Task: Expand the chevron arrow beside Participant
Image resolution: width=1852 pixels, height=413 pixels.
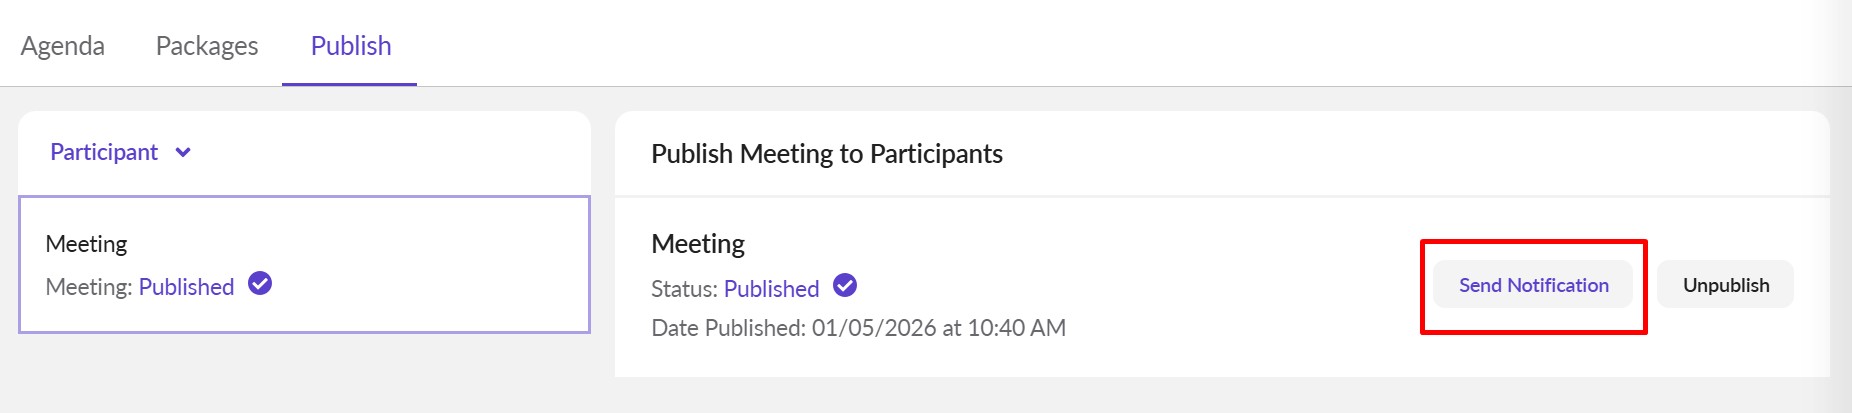Action: click(x=183, y=153)
